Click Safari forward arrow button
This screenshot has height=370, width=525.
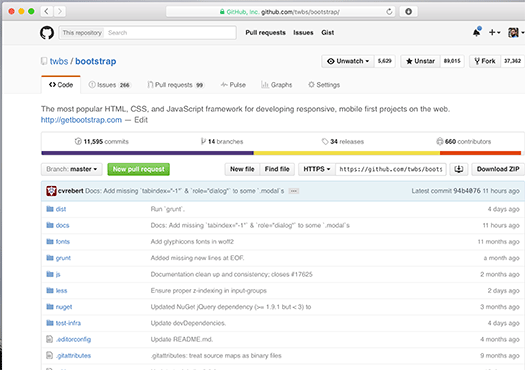[60, 12]
